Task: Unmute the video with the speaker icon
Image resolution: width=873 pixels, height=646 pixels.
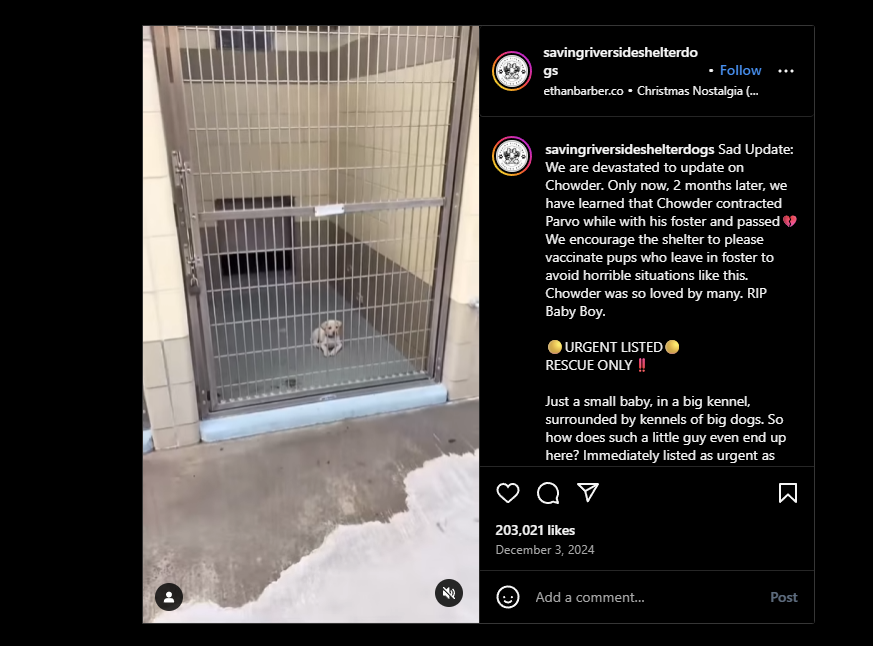Action: pos(449,593)
